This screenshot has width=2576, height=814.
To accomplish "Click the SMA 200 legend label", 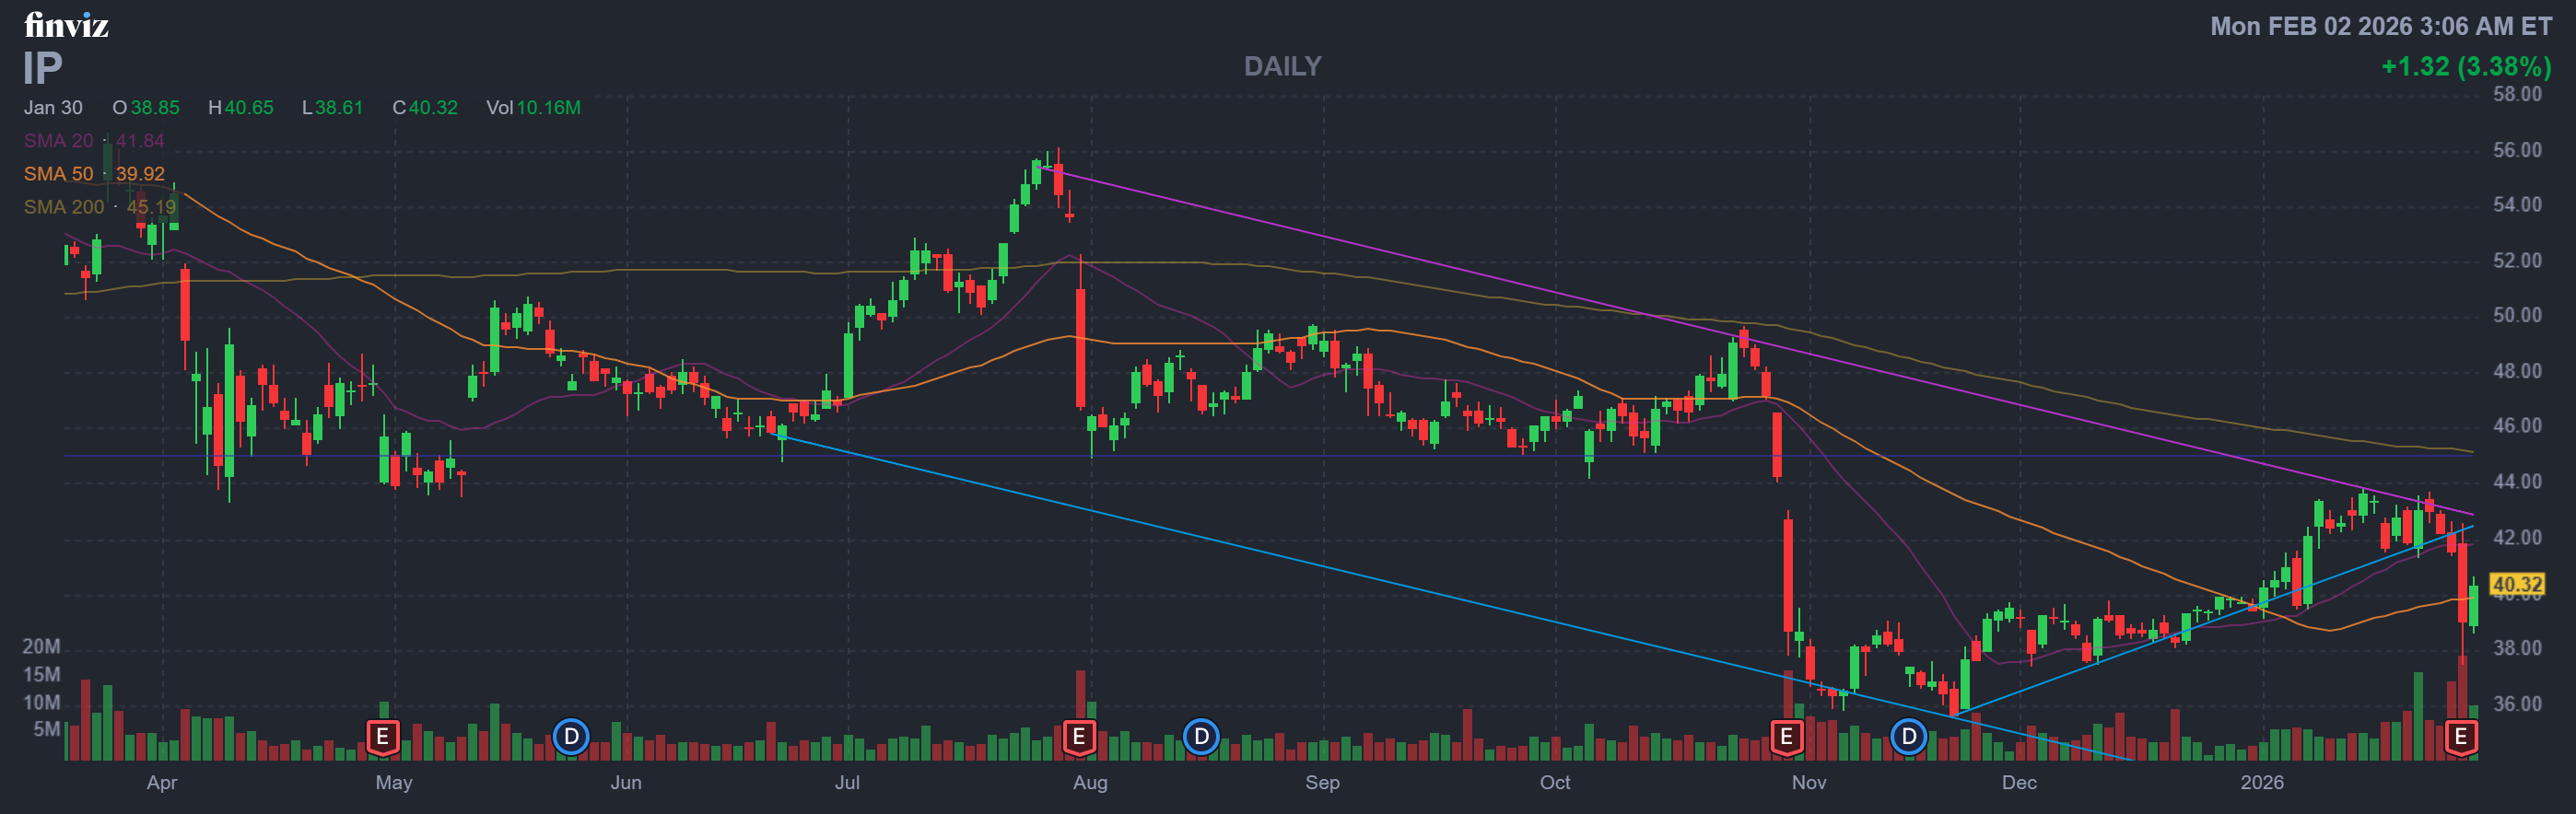I will [64, 207].
